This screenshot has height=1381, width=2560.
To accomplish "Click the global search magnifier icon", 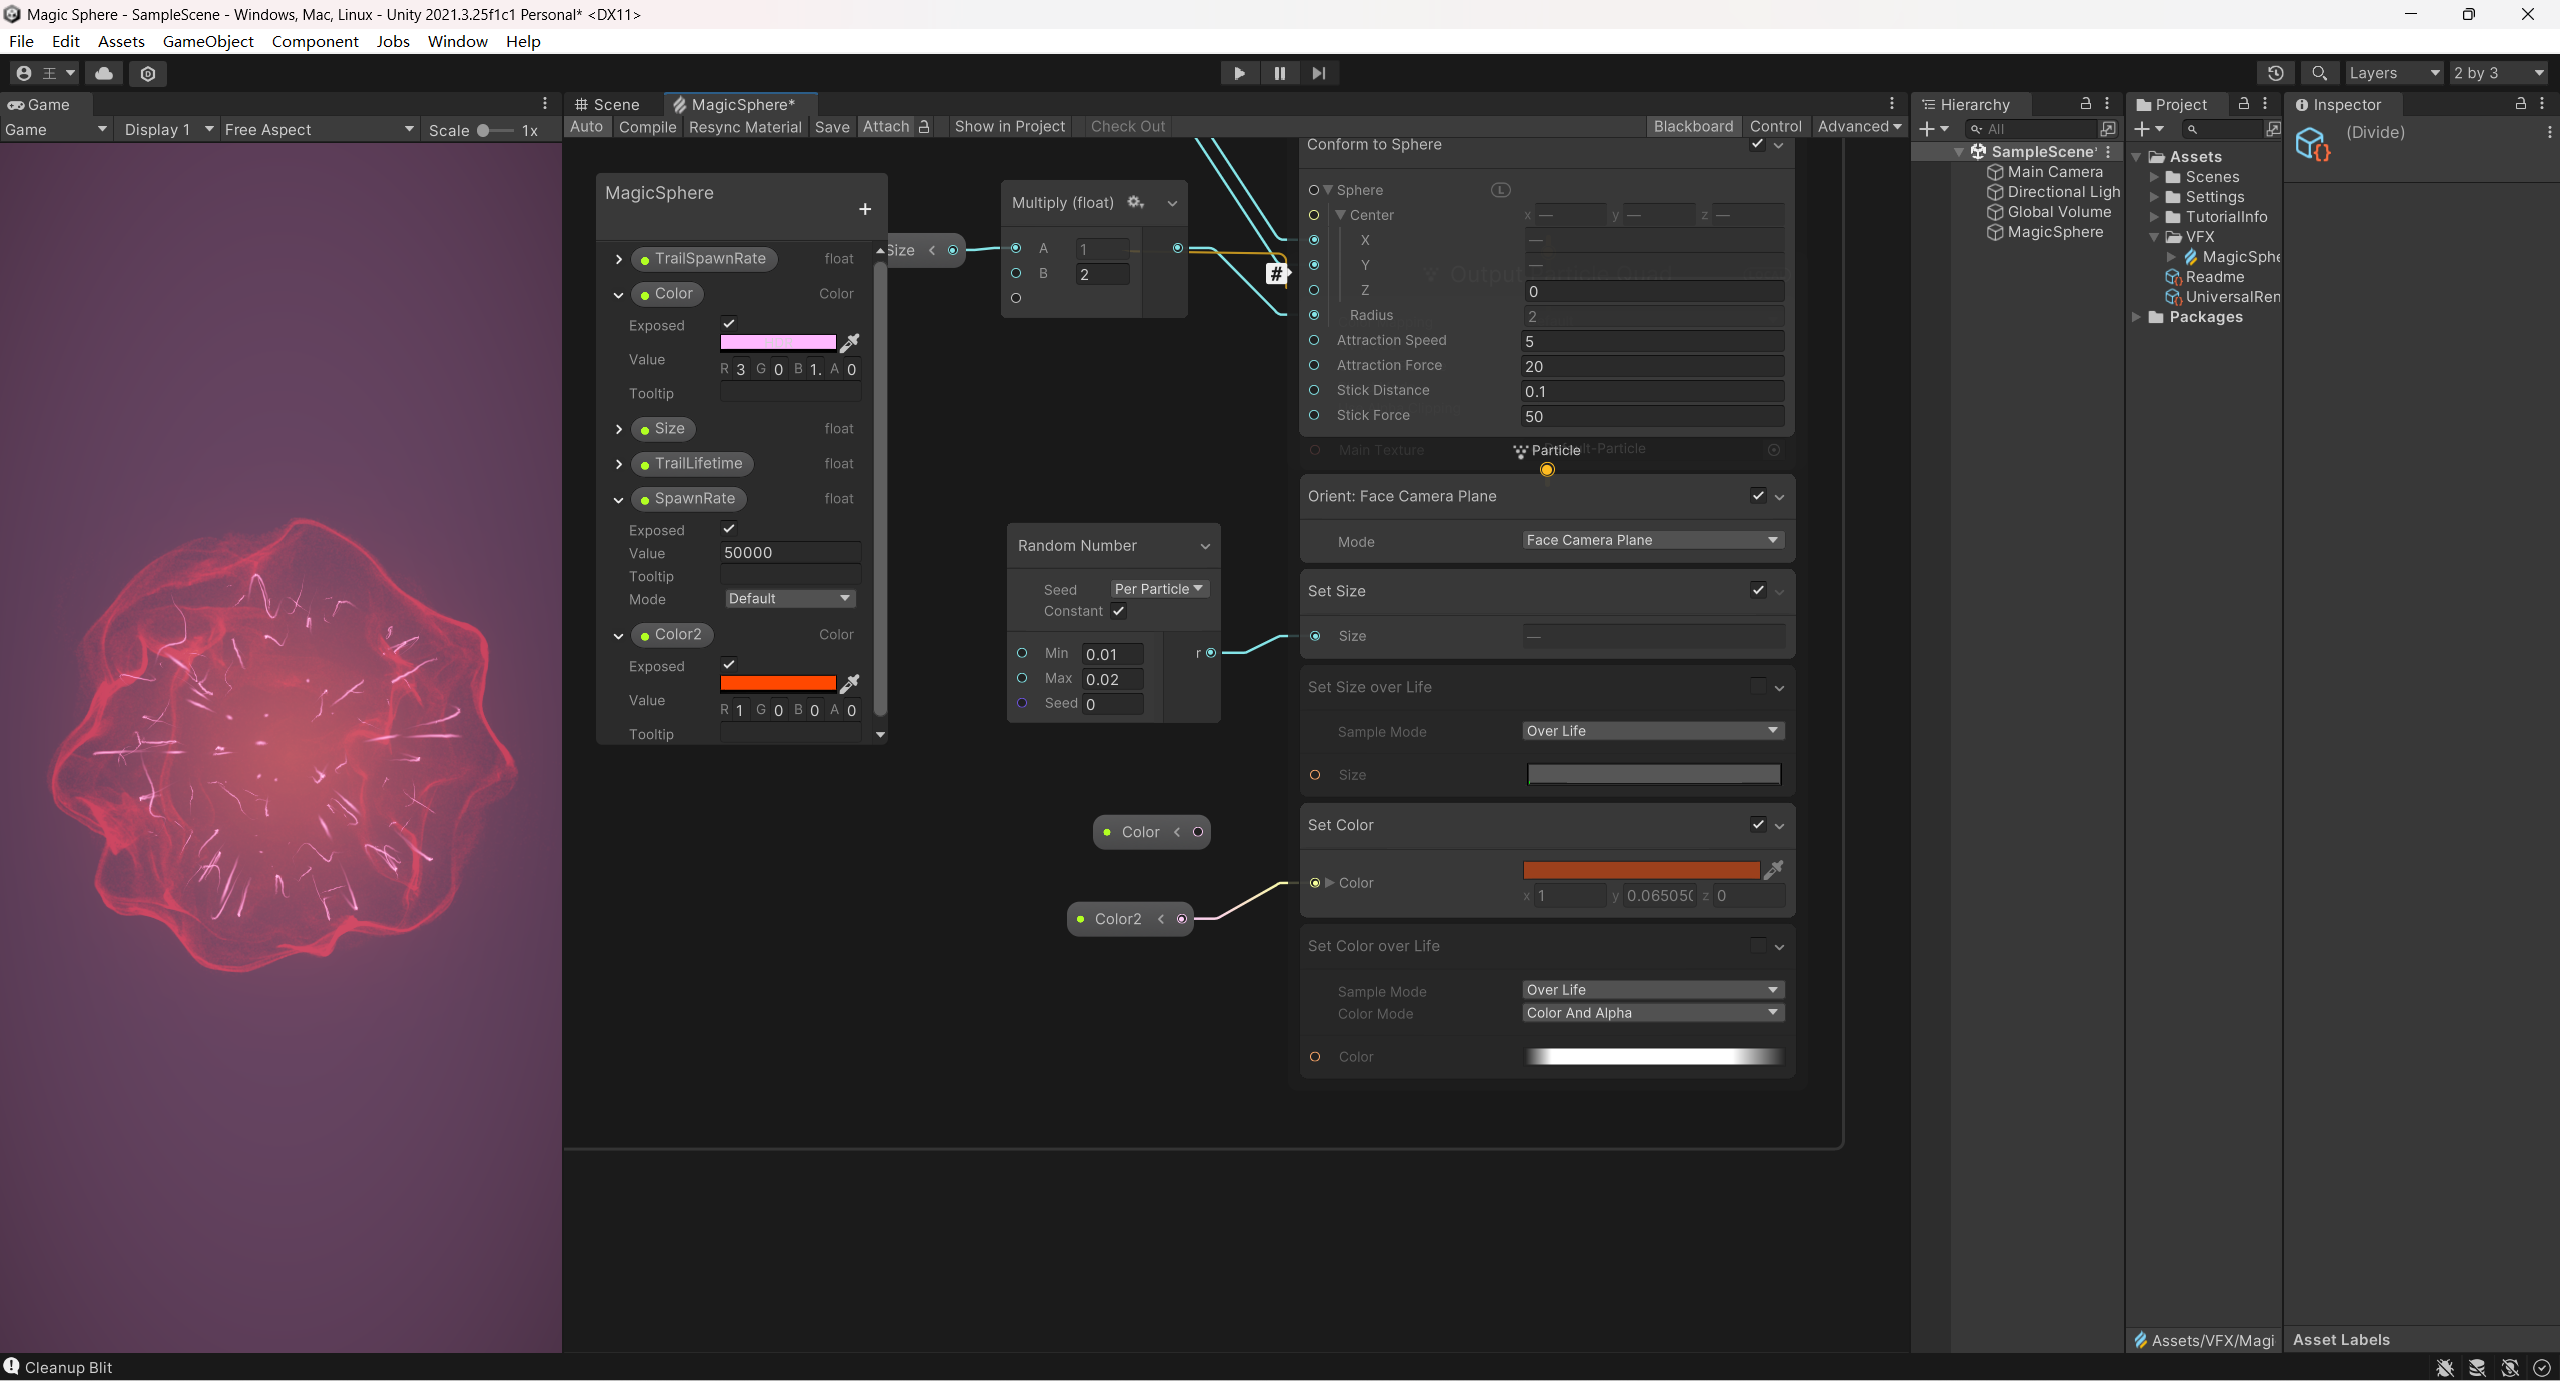I will pos(2319,73).
